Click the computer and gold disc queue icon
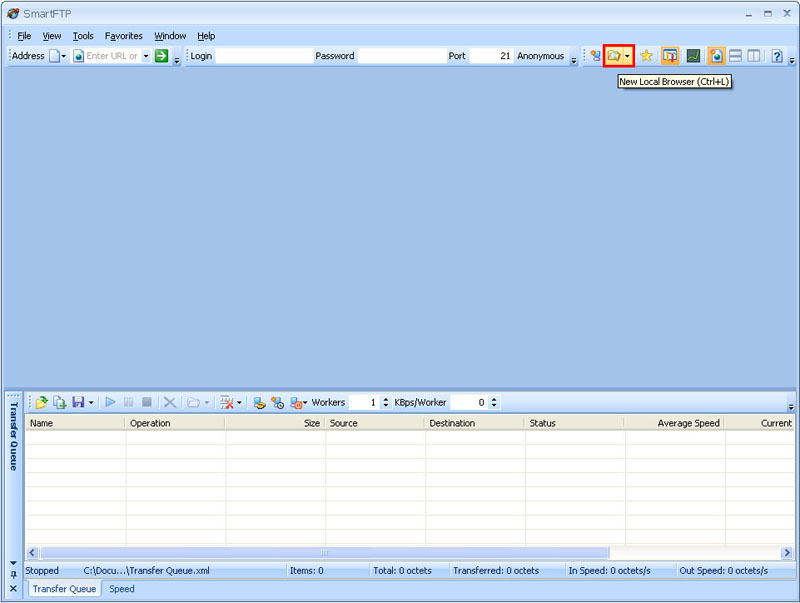This screenshot has height=603, width=800. coord(259,403)
